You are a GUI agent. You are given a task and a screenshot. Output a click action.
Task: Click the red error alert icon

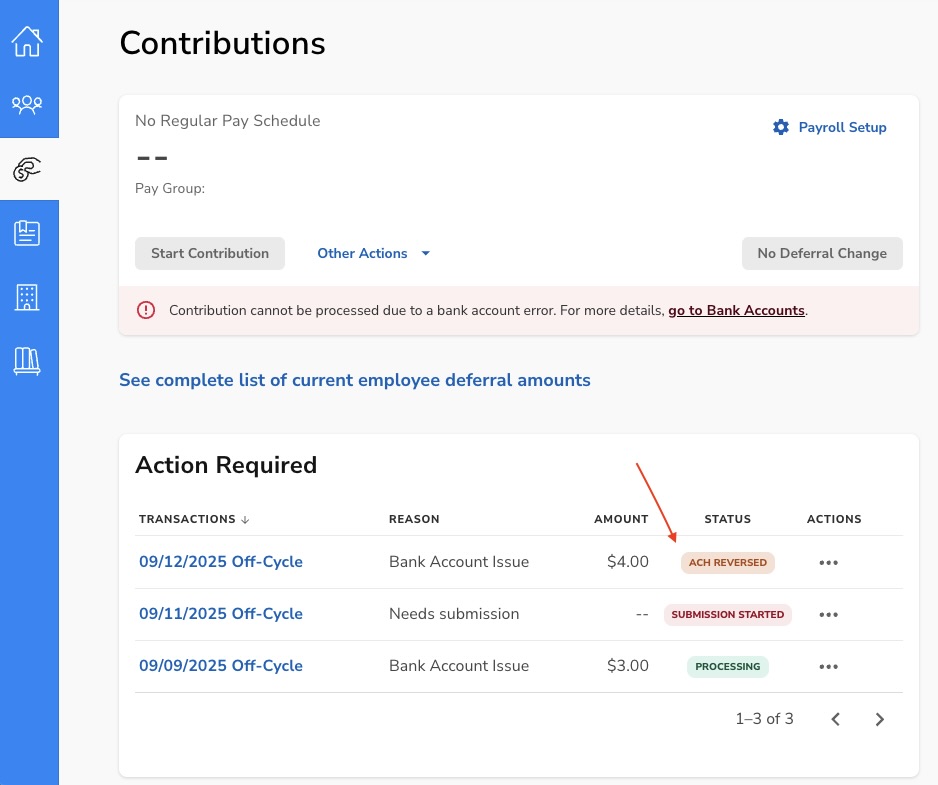tap(146, 310)
